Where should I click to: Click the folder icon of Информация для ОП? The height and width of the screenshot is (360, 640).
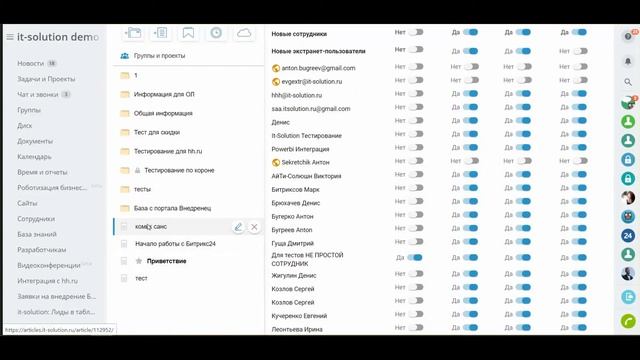[x=124, y=94]
